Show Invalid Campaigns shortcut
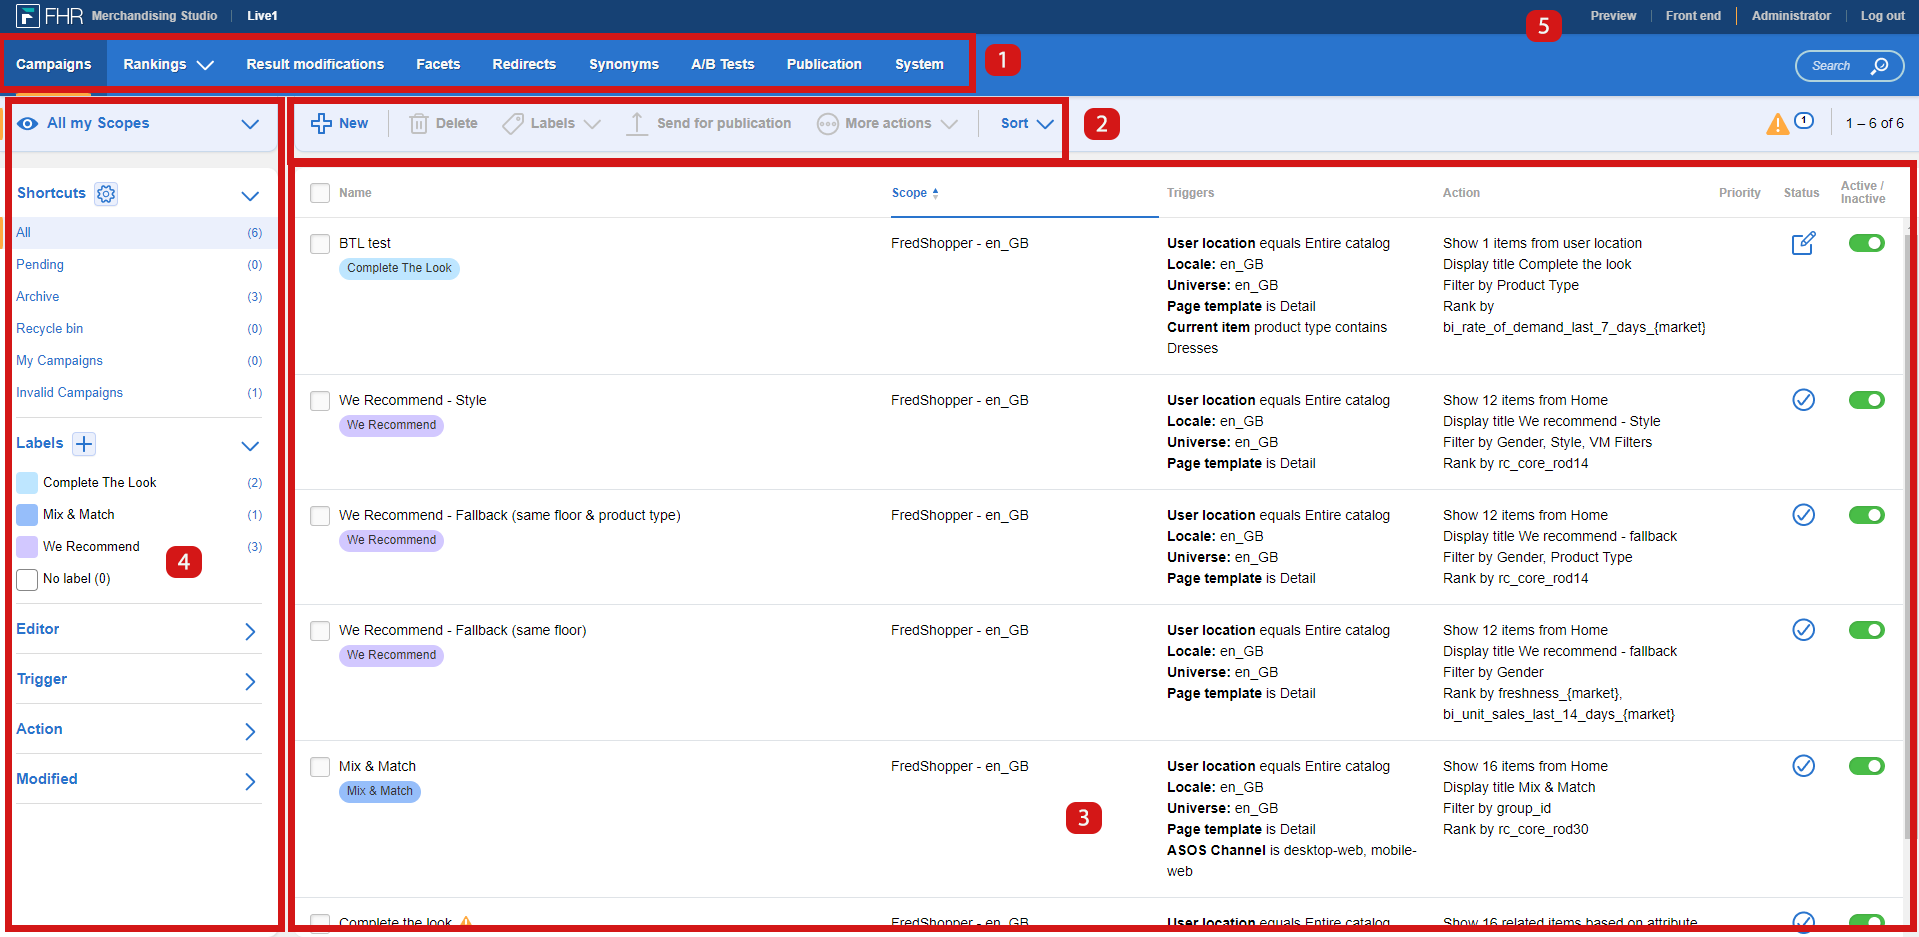This screenshot has height=937, width=1919. [69, 393]
